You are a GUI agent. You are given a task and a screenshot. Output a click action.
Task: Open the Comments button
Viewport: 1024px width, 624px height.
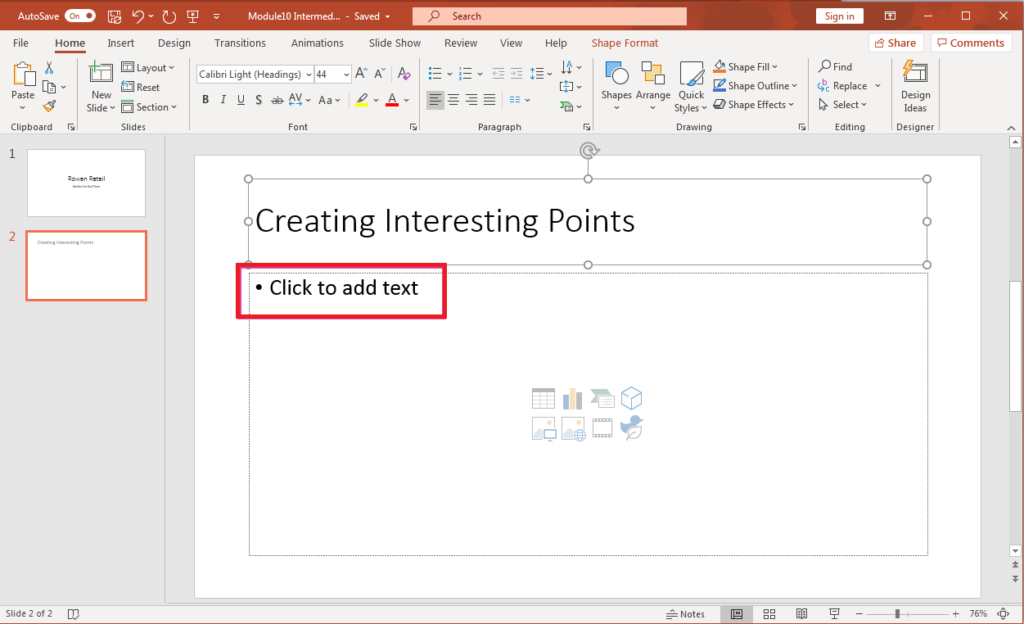coord(970,43)
